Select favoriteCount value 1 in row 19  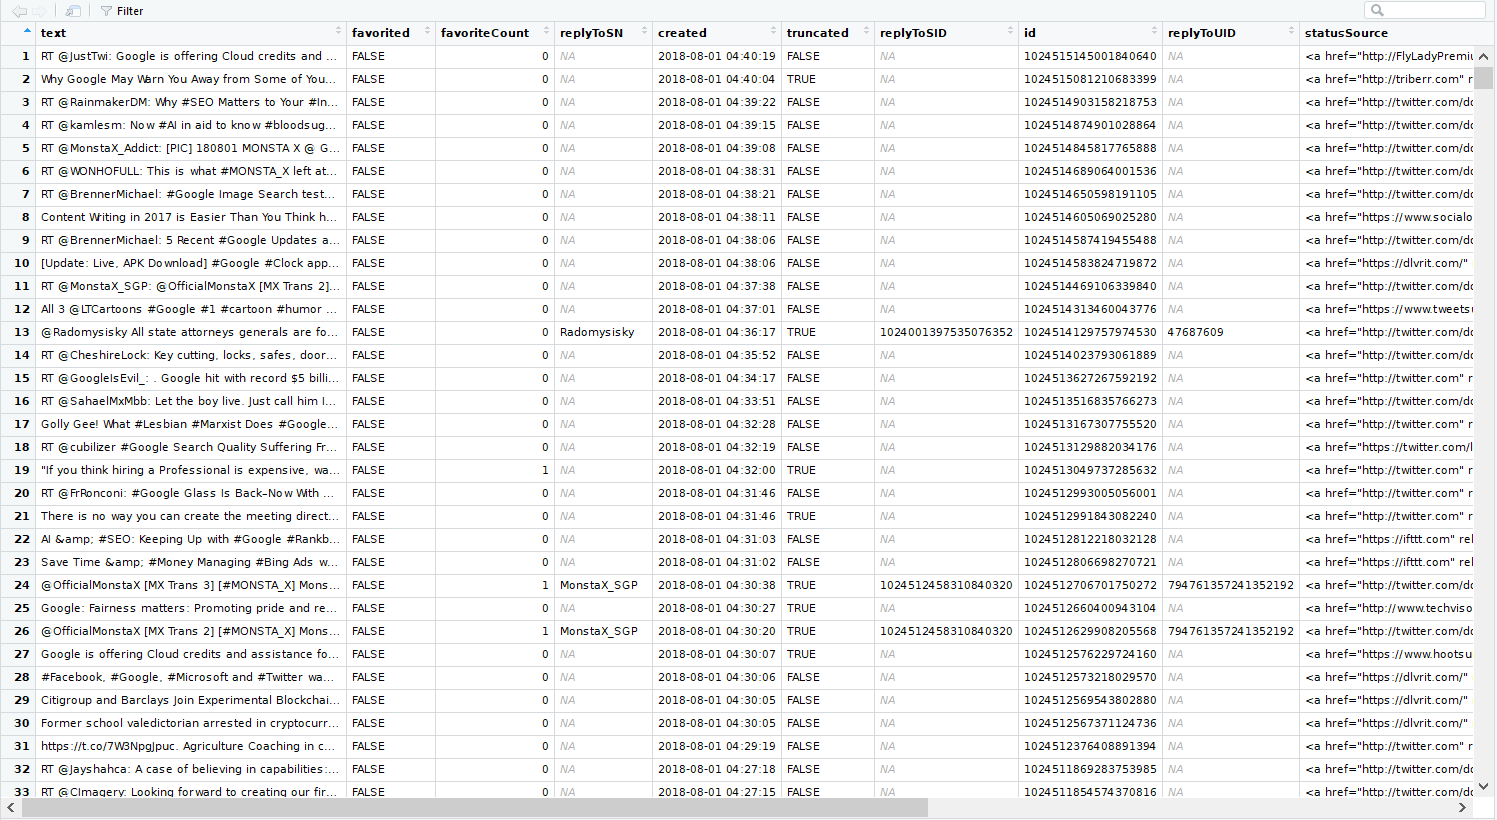[495, 470]
